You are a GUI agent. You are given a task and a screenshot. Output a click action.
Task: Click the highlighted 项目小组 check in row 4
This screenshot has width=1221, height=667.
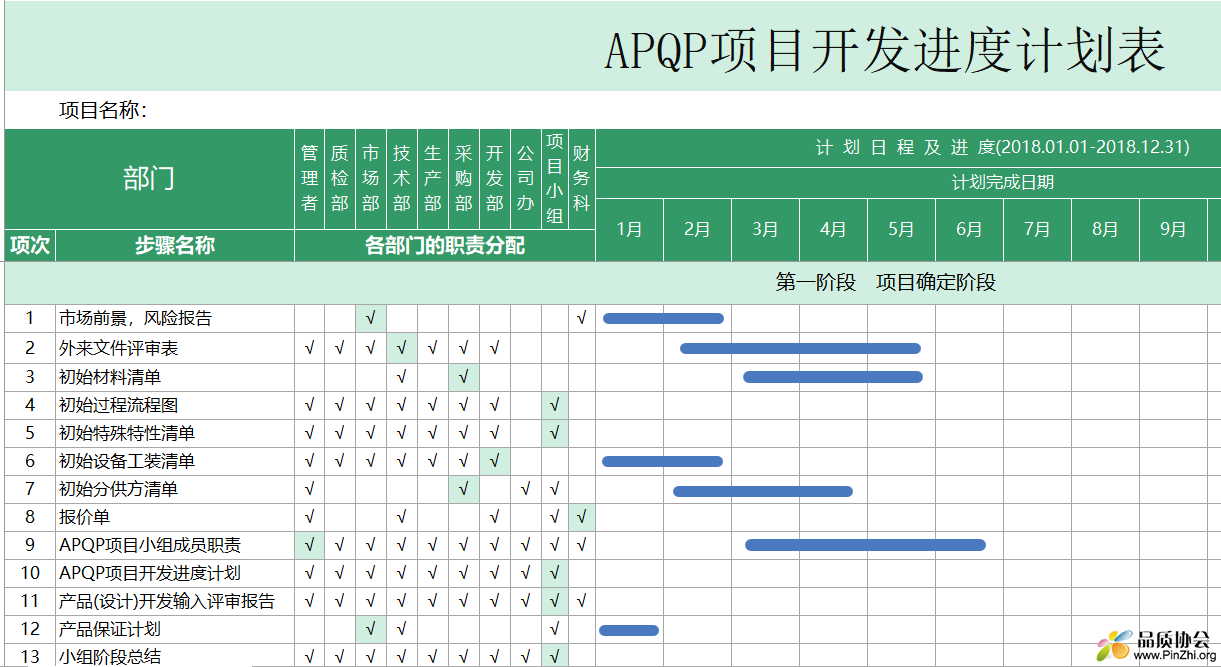[555, 405]
